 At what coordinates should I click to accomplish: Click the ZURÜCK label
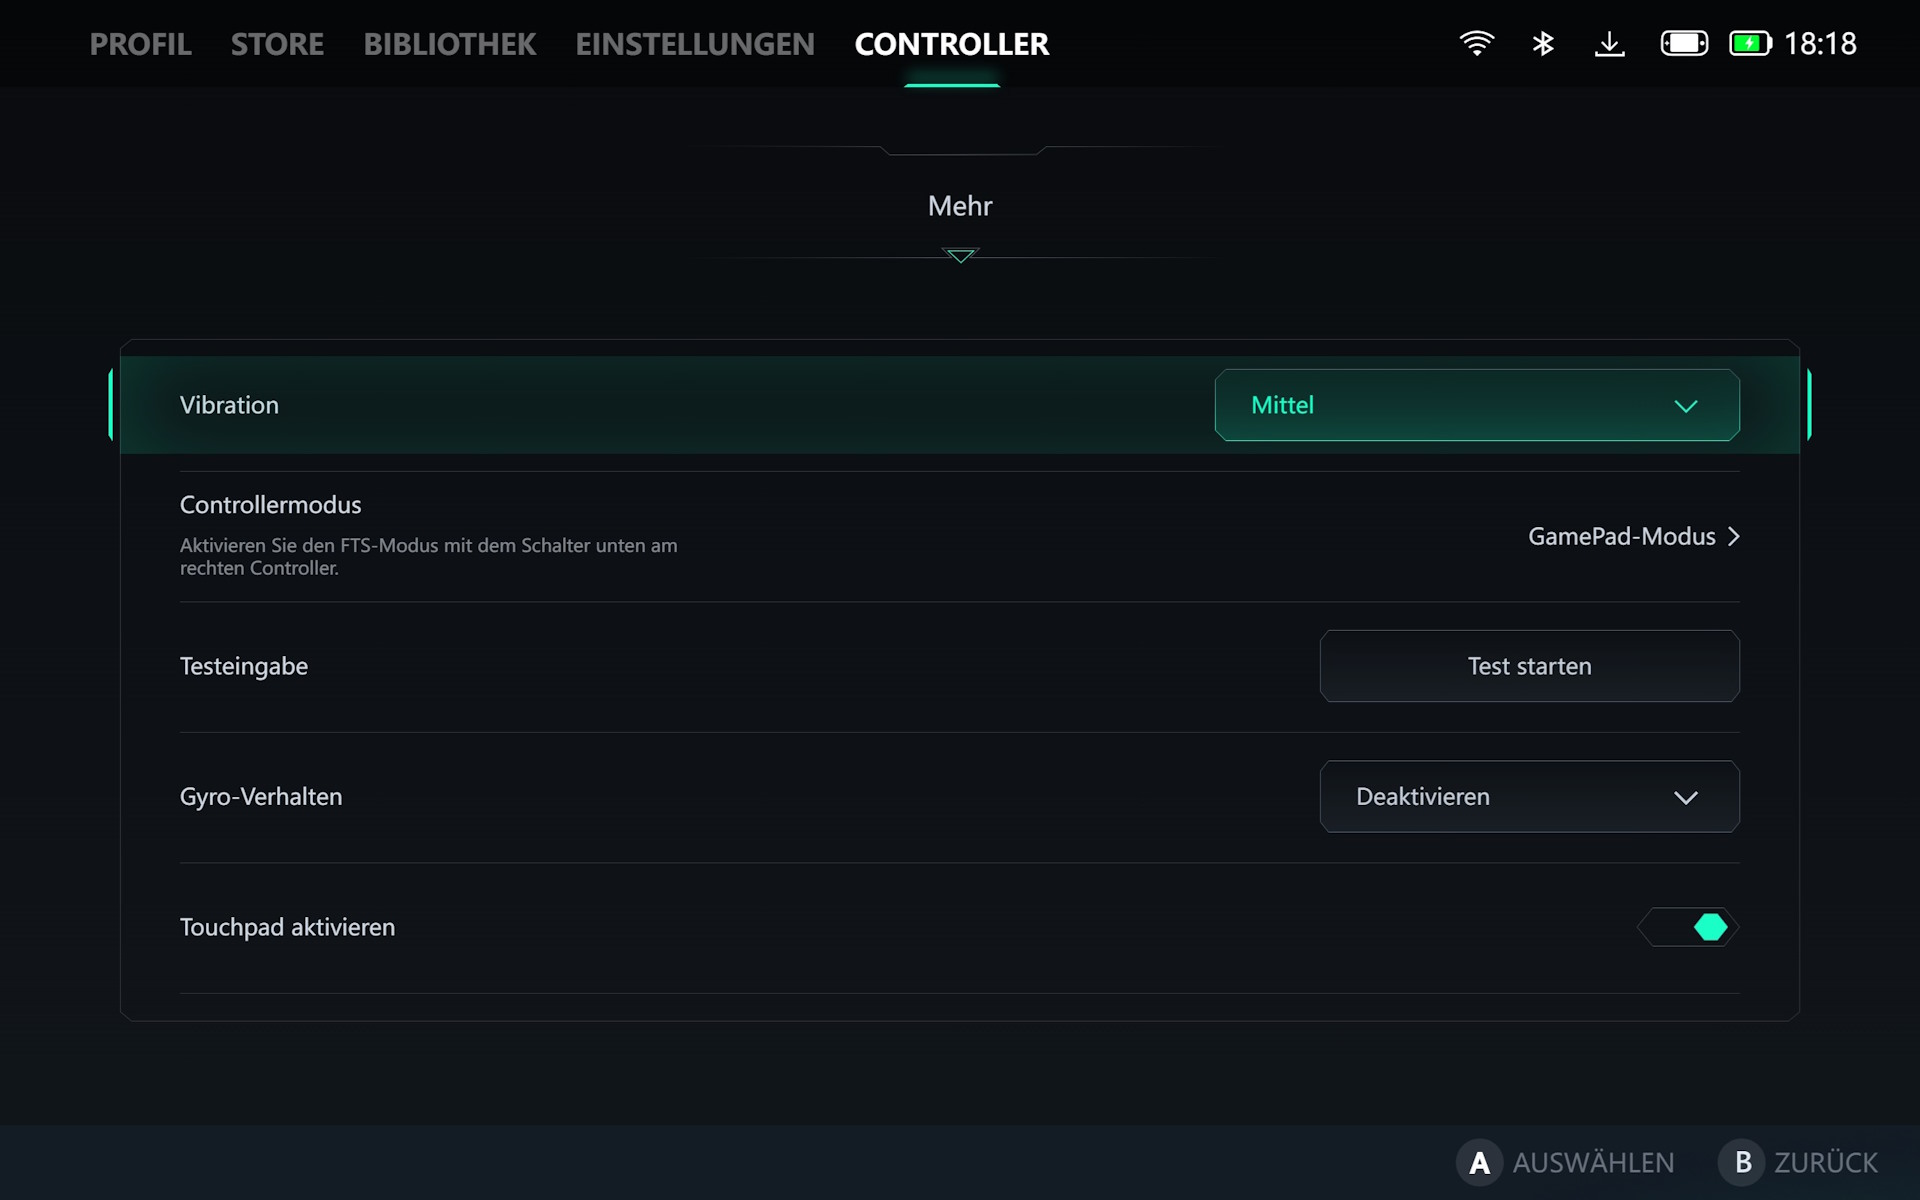(1825, 1163)
